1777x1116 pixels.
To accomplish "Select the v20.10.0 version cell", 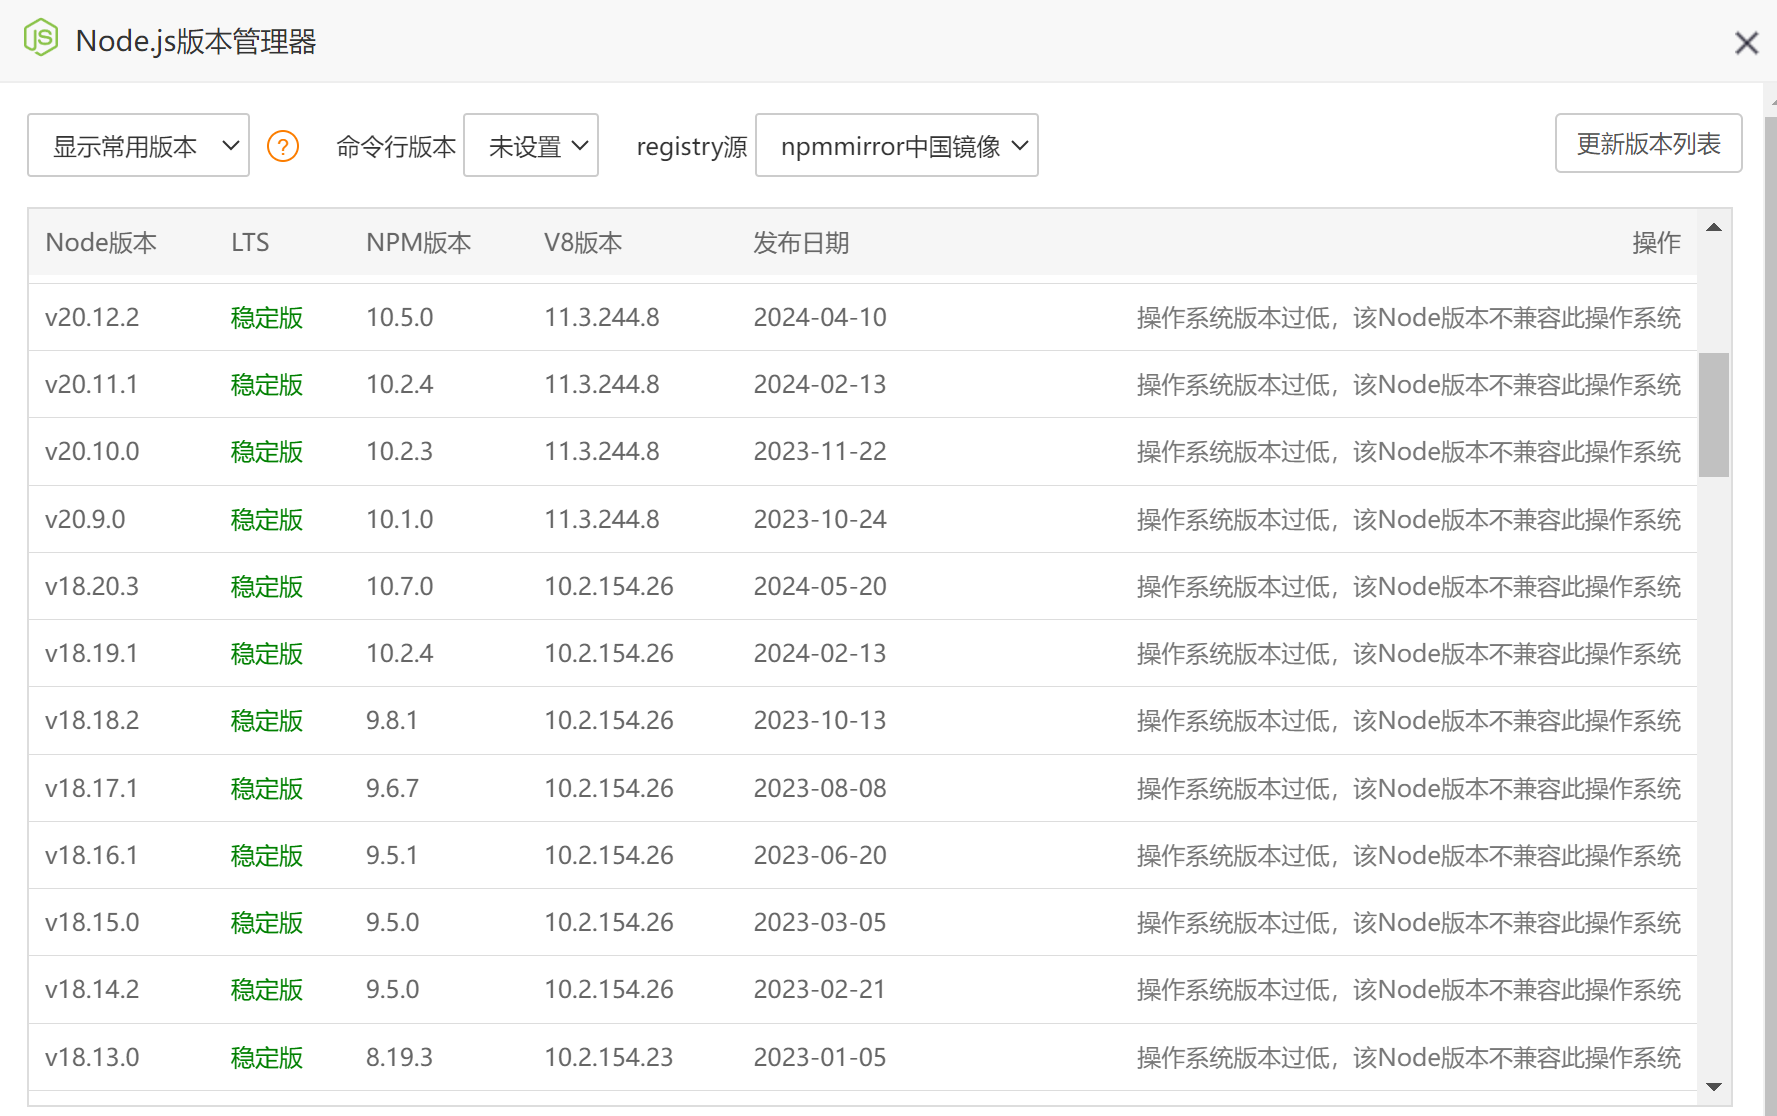I will tap(92, 452).
